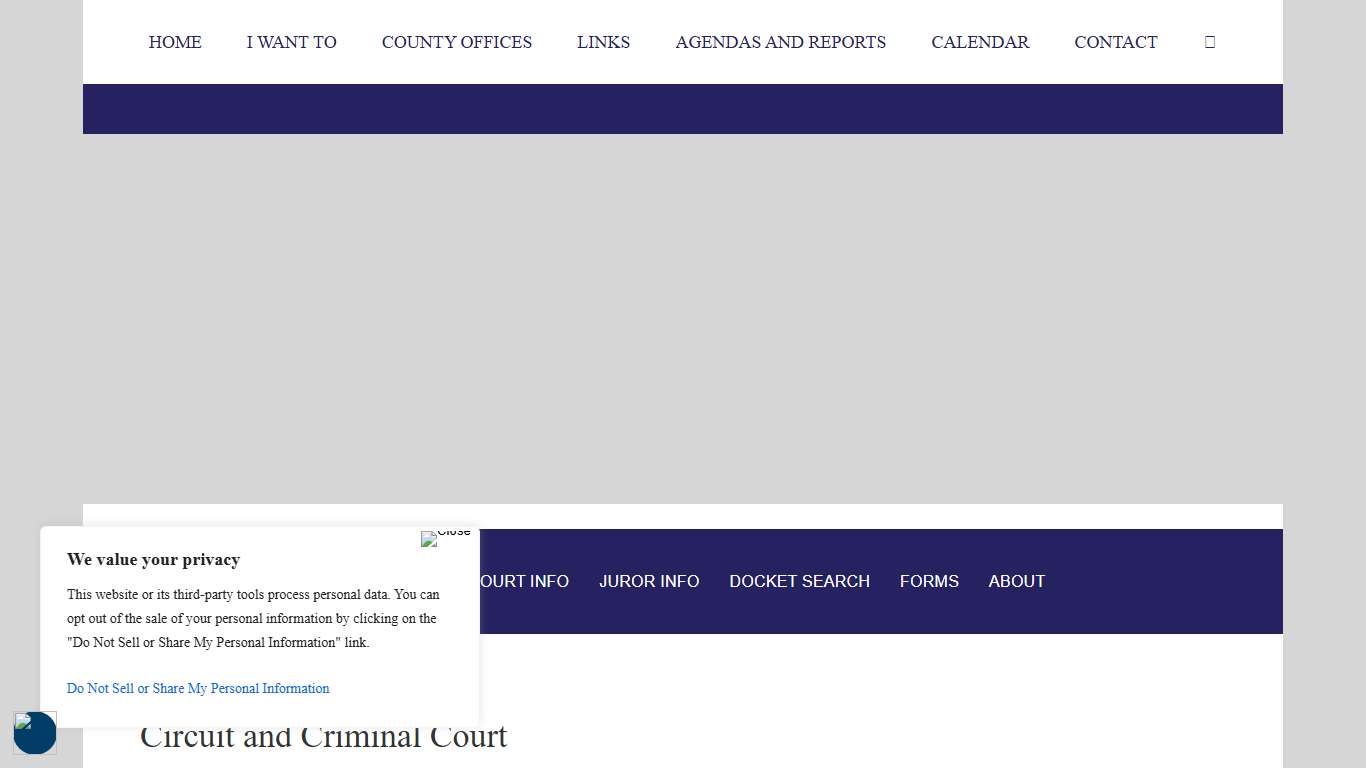Open the site search icon
The height and width of the screenshot is (768, 1366).
coord(1210,42)
